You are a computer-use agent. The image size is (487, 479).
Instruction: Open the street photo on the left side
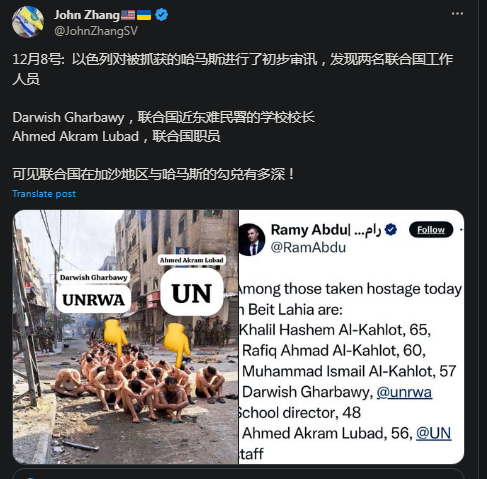[x=126, y=337]
